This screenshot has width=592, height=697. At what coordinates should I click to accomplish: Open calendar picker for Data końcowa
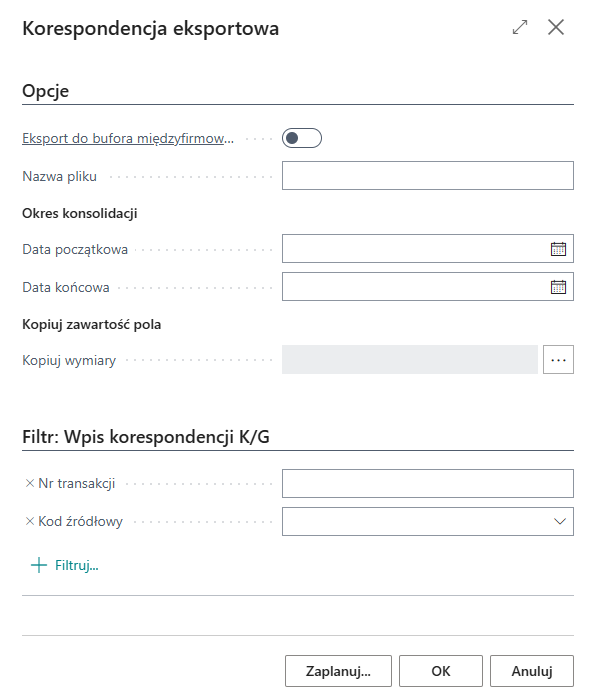(x=558, y=287)
